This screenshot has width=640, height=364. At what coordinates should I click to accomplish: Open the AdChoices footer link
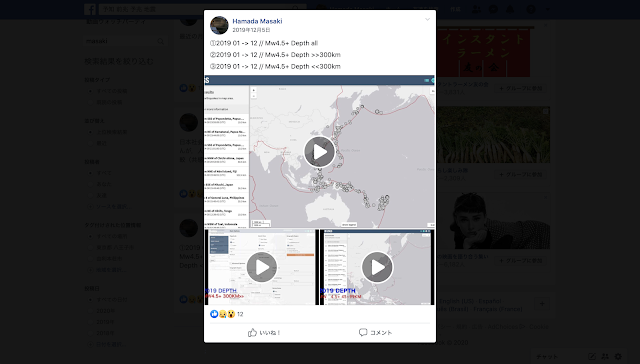[x=506, y=327]
